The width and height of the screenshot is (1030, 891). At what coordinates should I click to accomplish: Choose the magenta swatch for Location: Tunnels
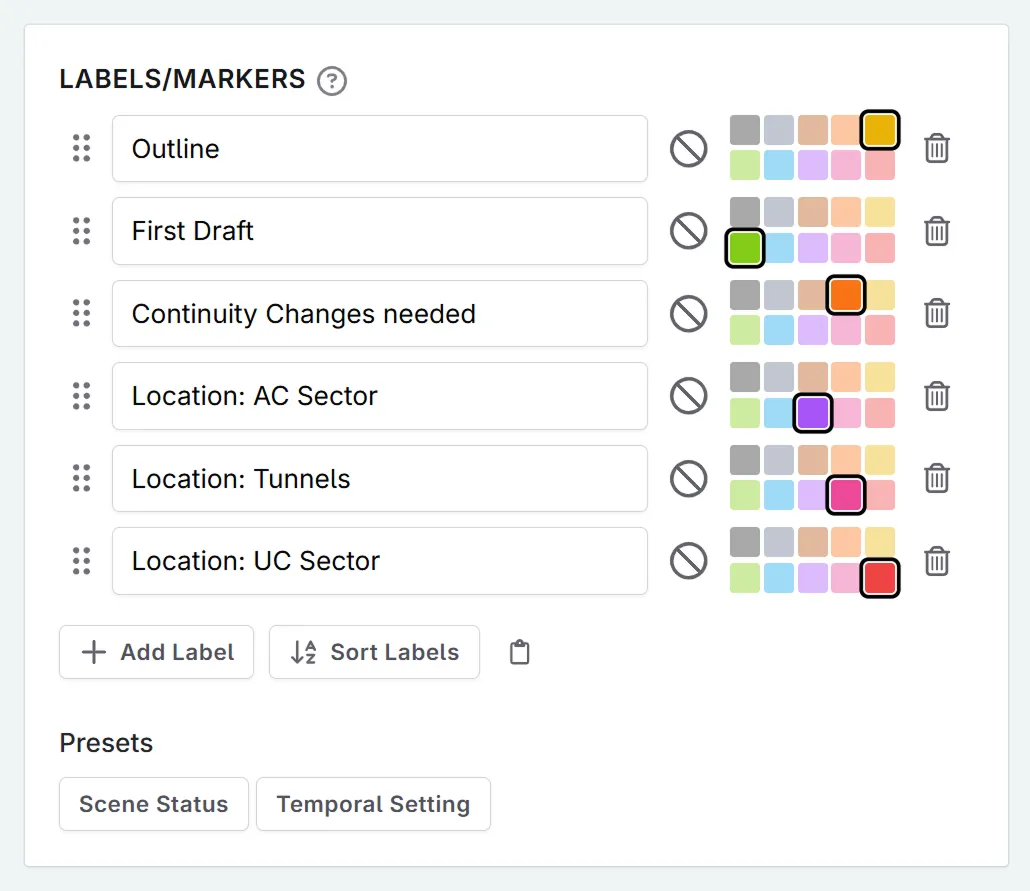point(846,494)
